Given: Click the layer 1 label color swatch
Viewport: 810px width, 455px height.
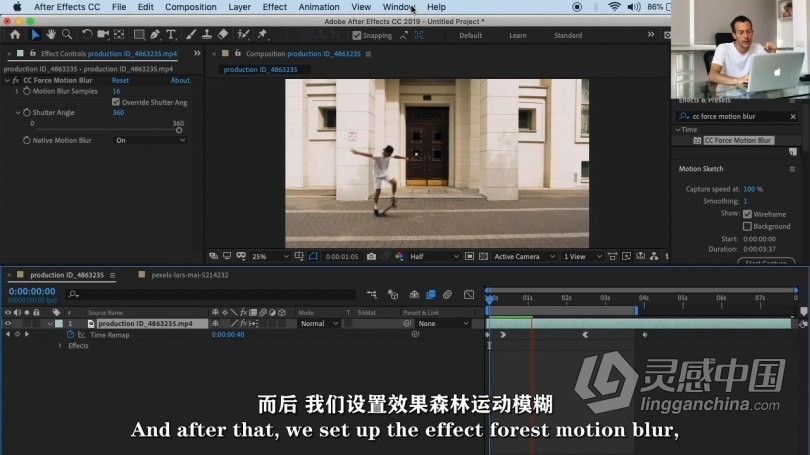Looking at the screenshot, I should coord(59,323).
